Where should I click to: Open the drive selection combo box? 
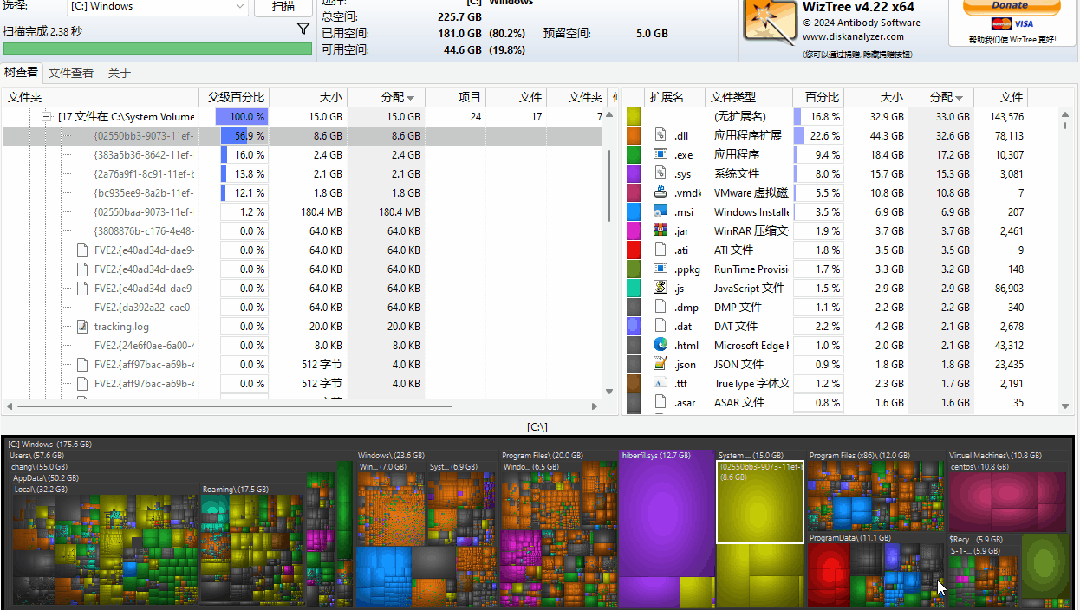click(x=157, y=7)
